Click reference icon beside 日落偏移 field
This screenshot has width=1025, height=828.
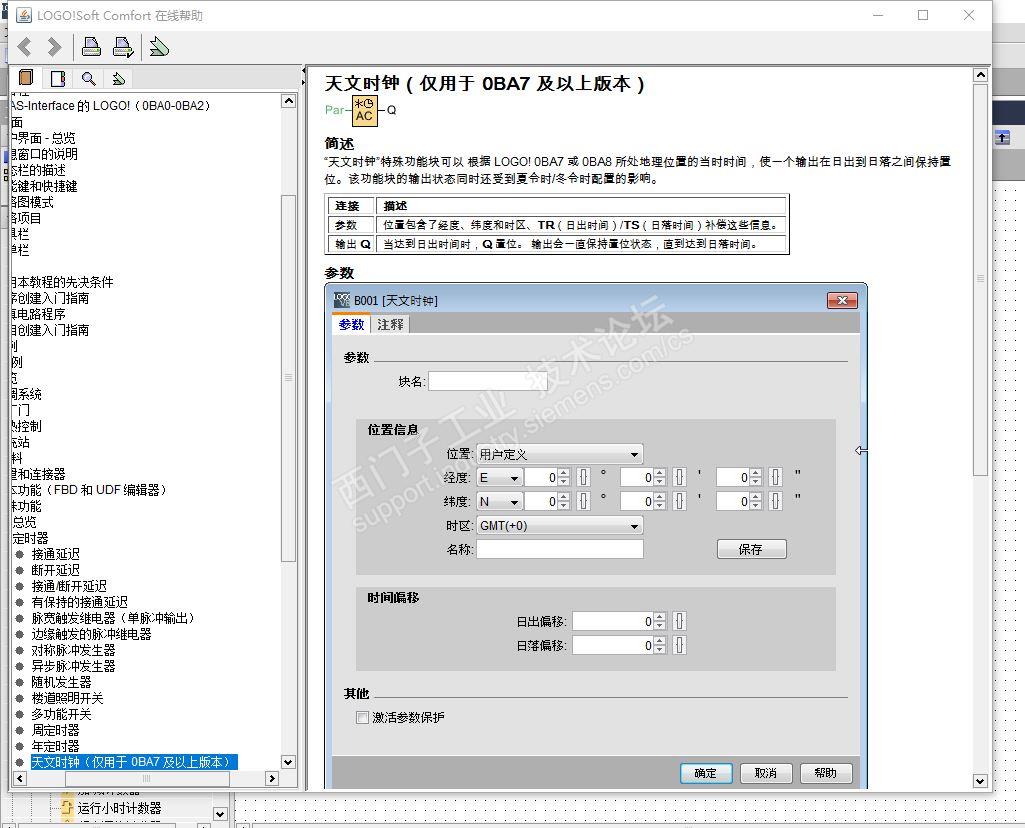point(679,646)
